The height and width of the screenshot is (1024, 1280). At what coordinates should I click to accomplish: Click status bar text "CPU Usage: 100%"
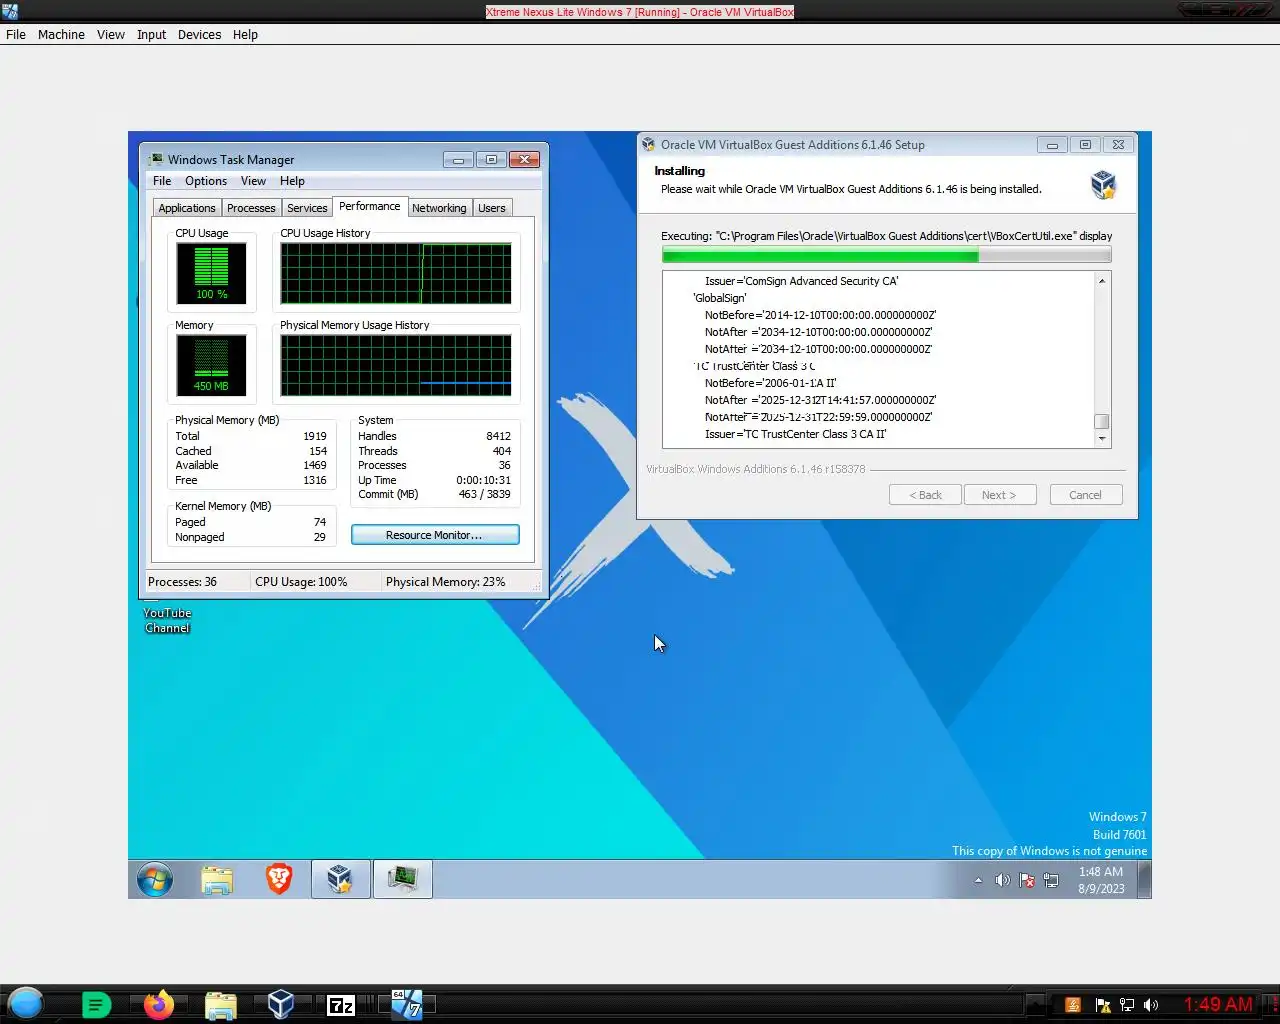pos(301,582)
